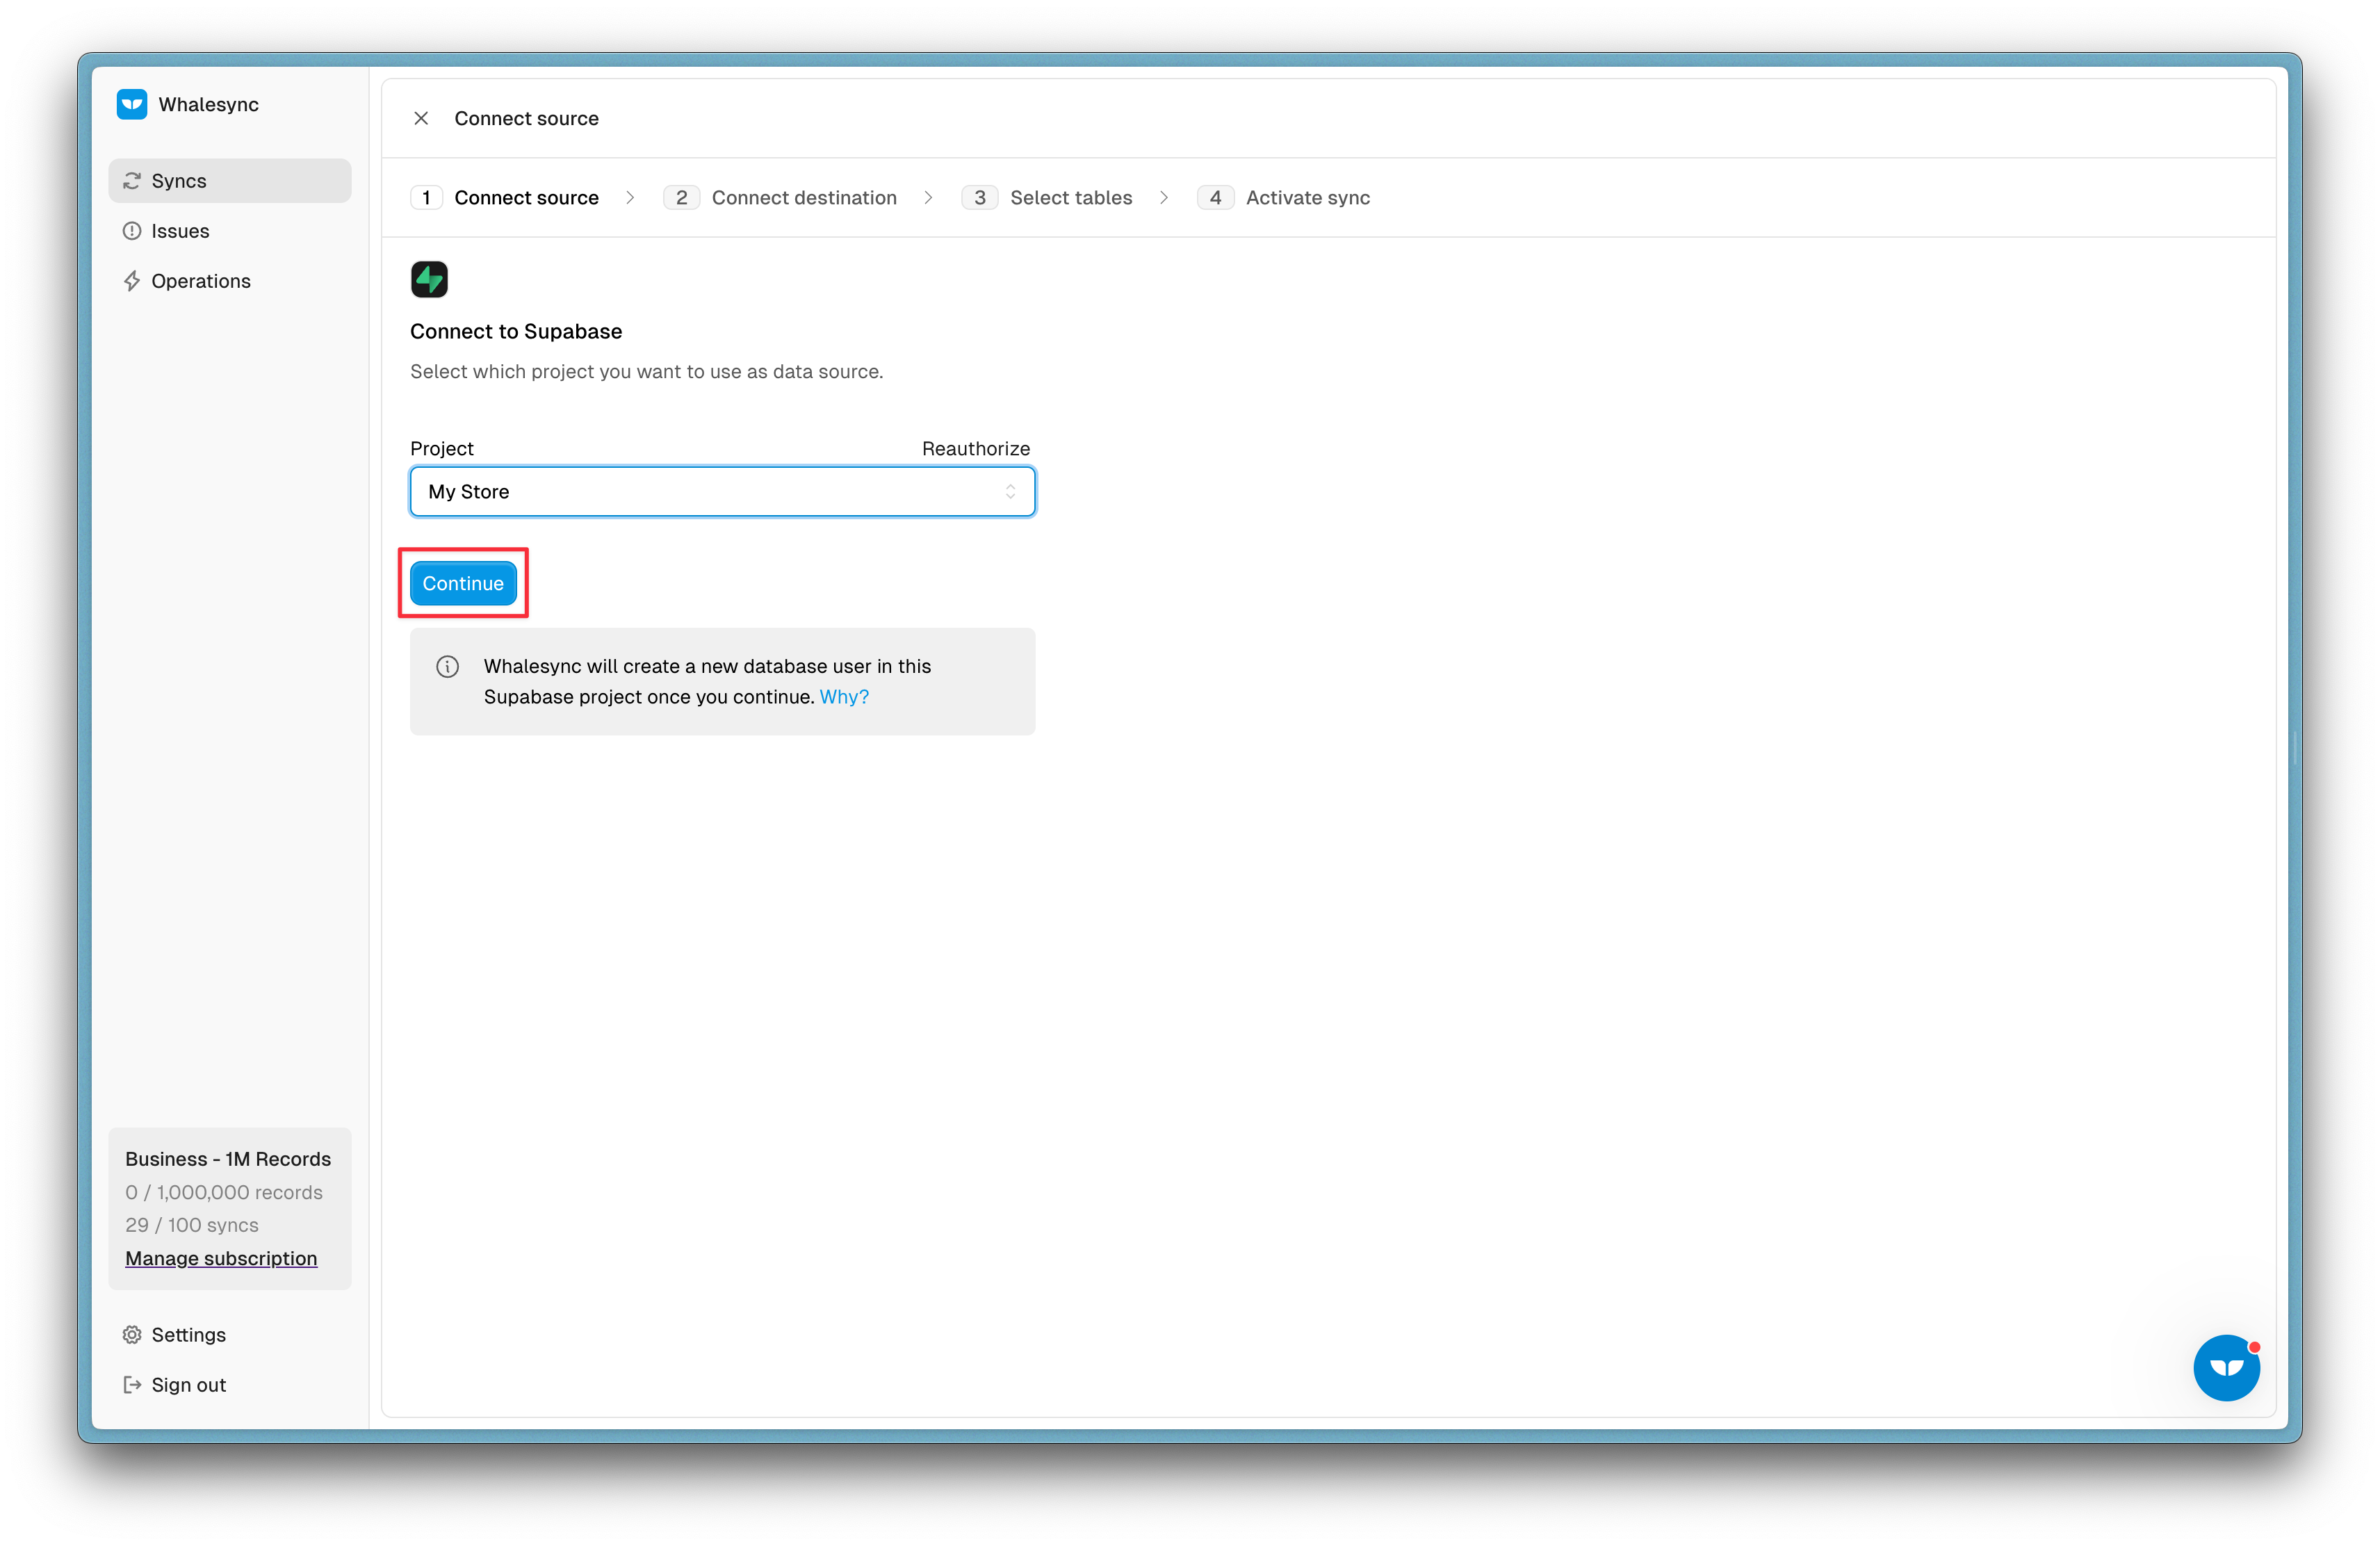
Task: Open the Issues sidebar item
Action: (229, 231)
